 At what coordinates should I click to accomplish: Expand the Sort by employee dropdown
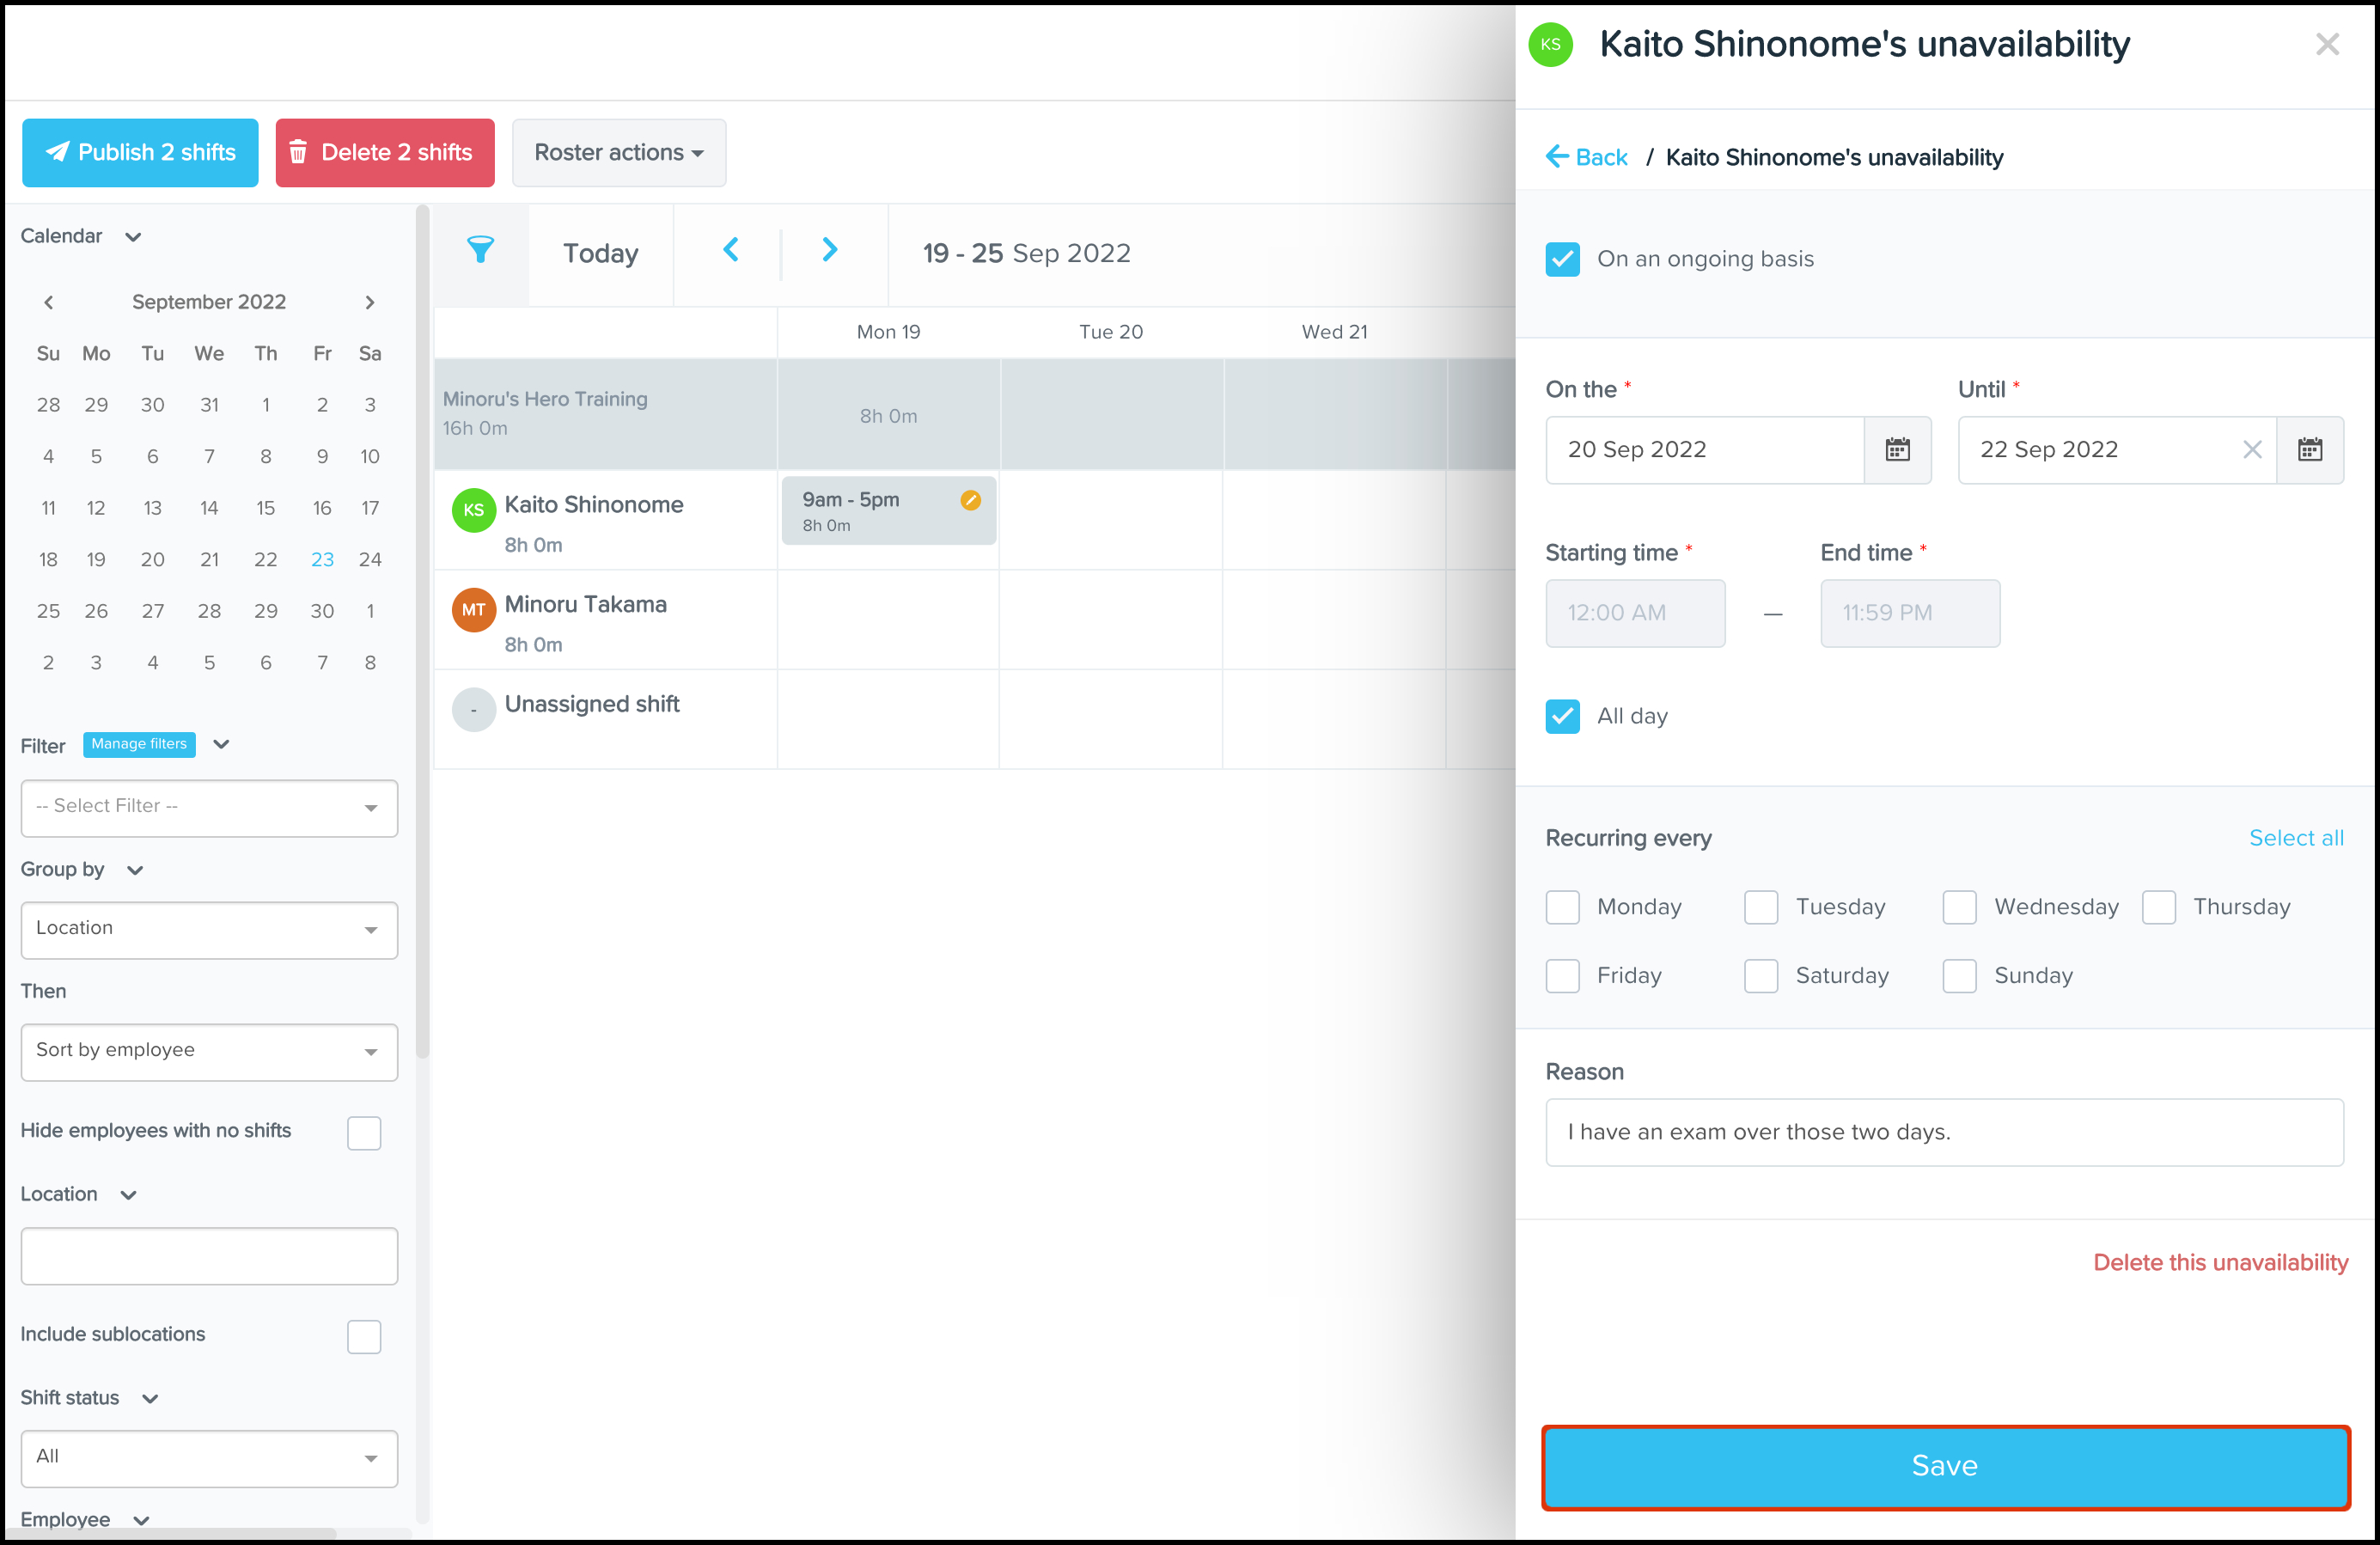pyautogui.click(x=209, y=1051)
